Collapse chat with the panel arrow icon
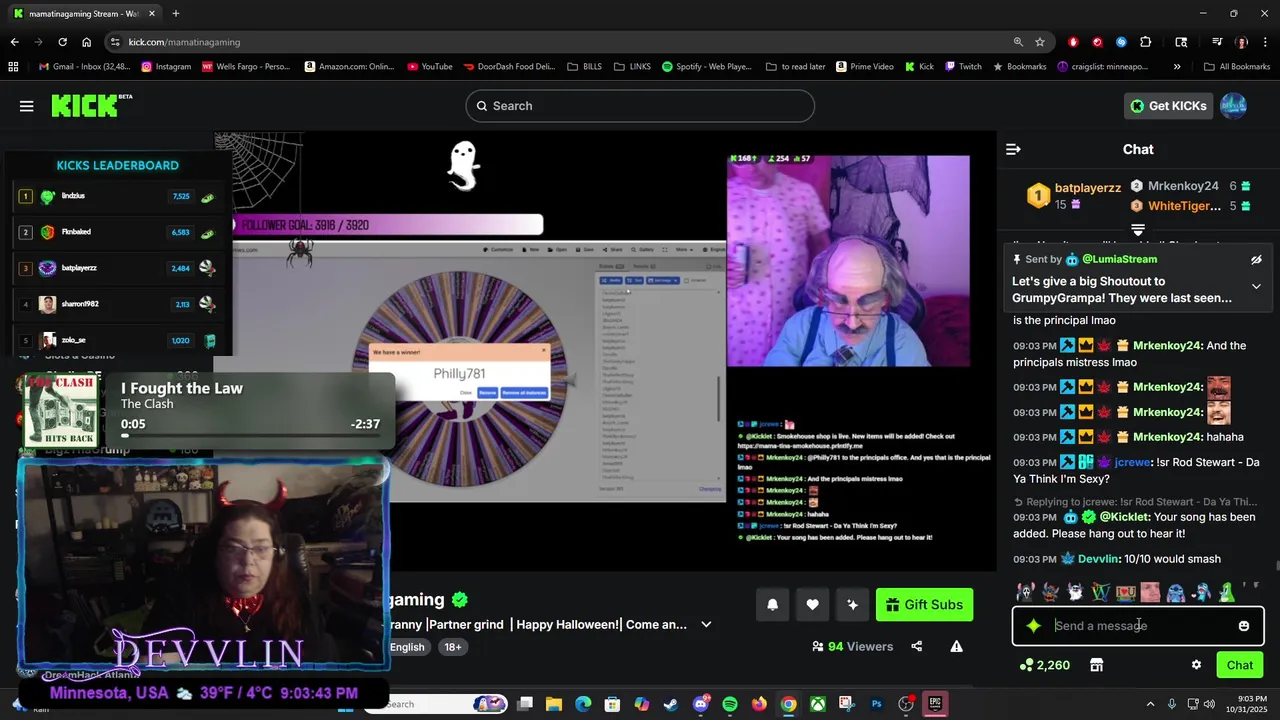 click(1013, 149)
